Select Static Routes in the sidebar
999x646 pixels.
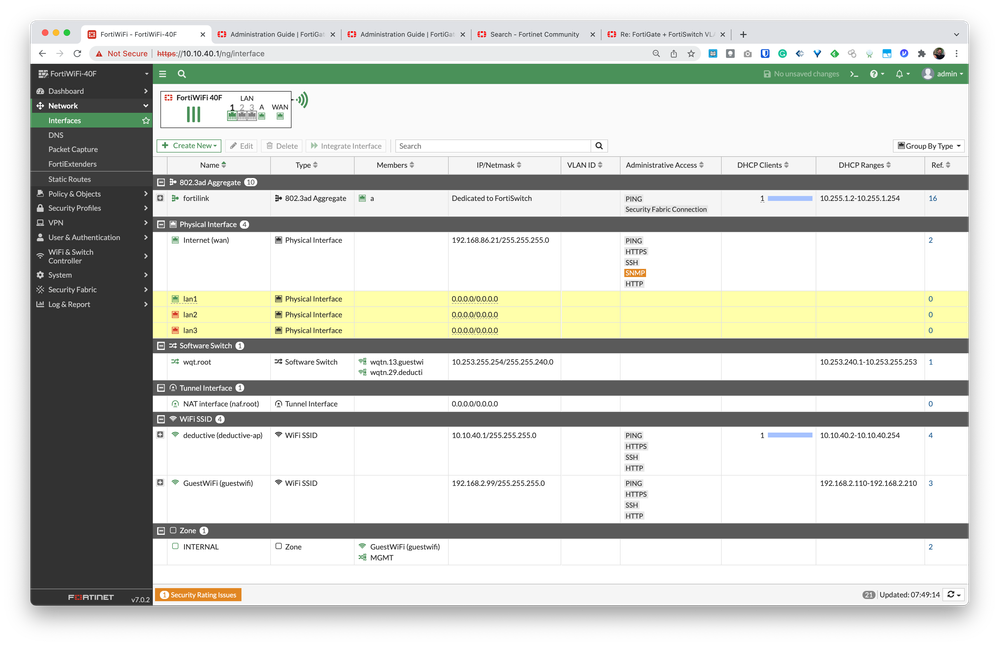point(69,179)
